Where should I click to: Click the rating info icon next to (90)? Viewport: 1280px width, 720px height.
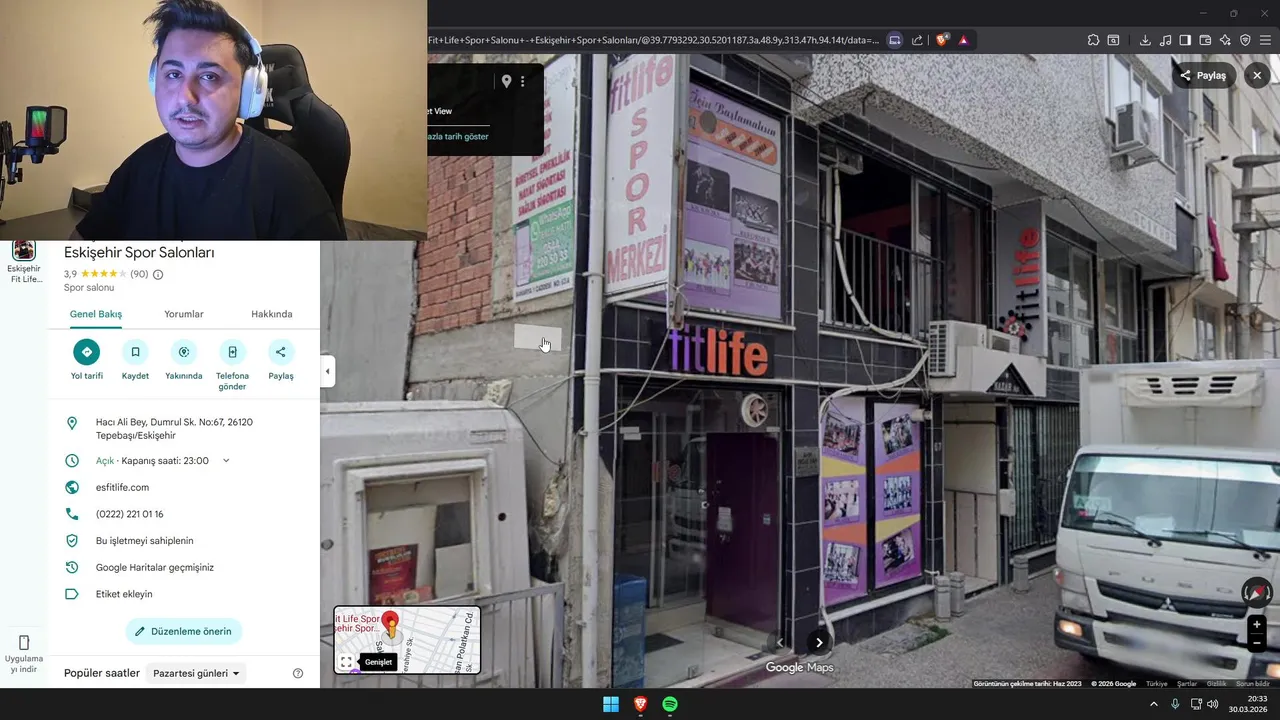click(x=158, y=274)
